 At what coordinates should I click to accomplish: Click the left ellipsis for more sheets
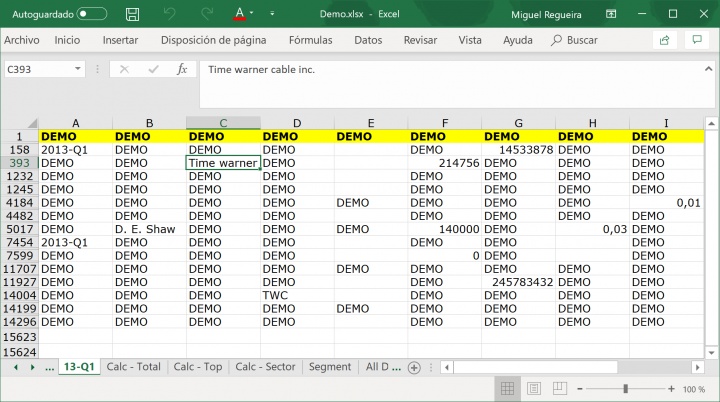[x=50, y=367]
